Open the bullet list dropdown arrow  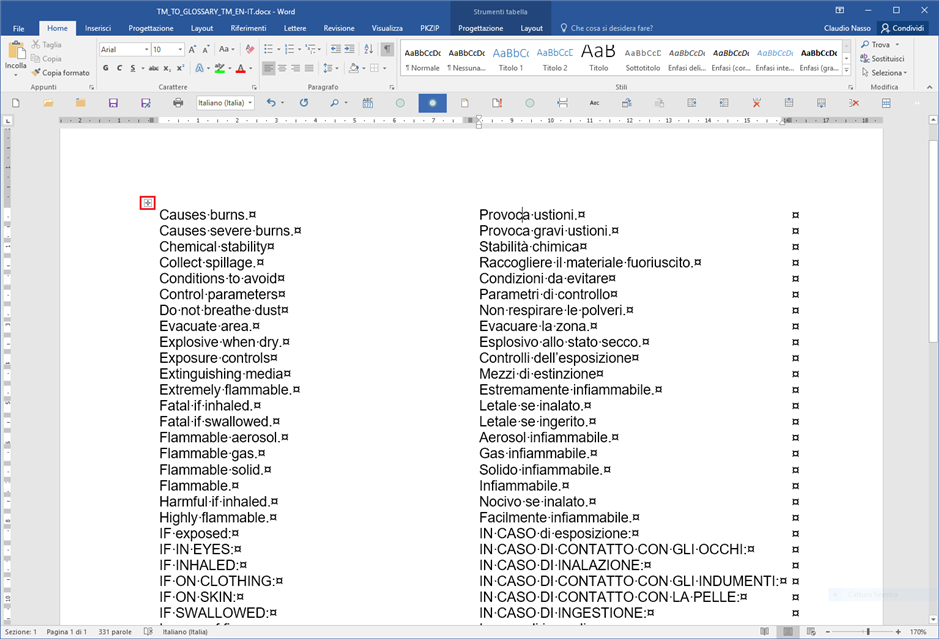click(278, 49)
